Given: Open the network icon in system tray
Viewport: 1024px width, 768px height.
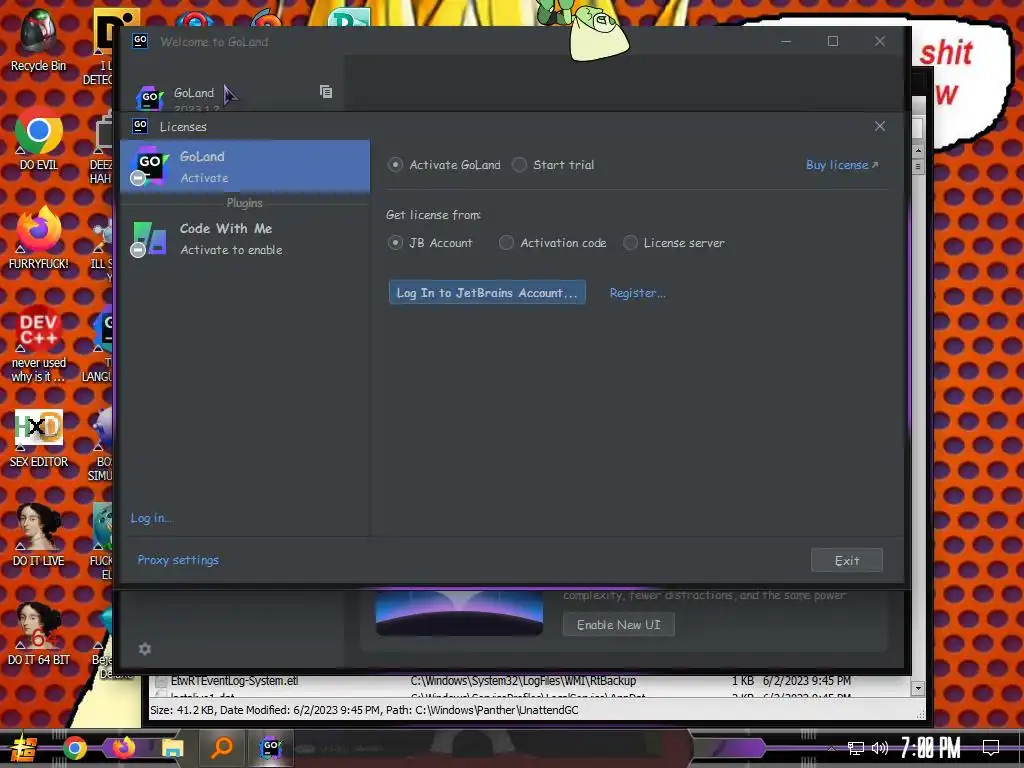Looking at the screenshot, I should tap(856, 748).
